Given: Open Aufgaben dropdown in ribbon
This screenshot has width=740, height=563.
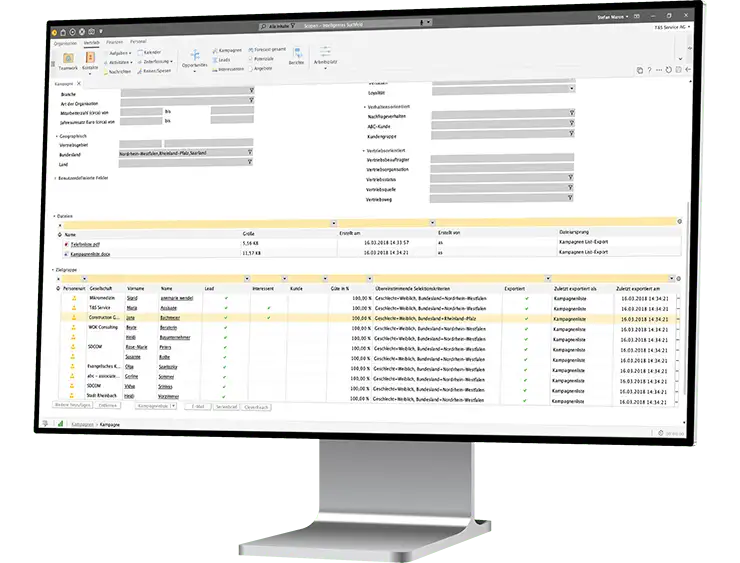Looking at the screenshot, I should (x=118, y=53).
